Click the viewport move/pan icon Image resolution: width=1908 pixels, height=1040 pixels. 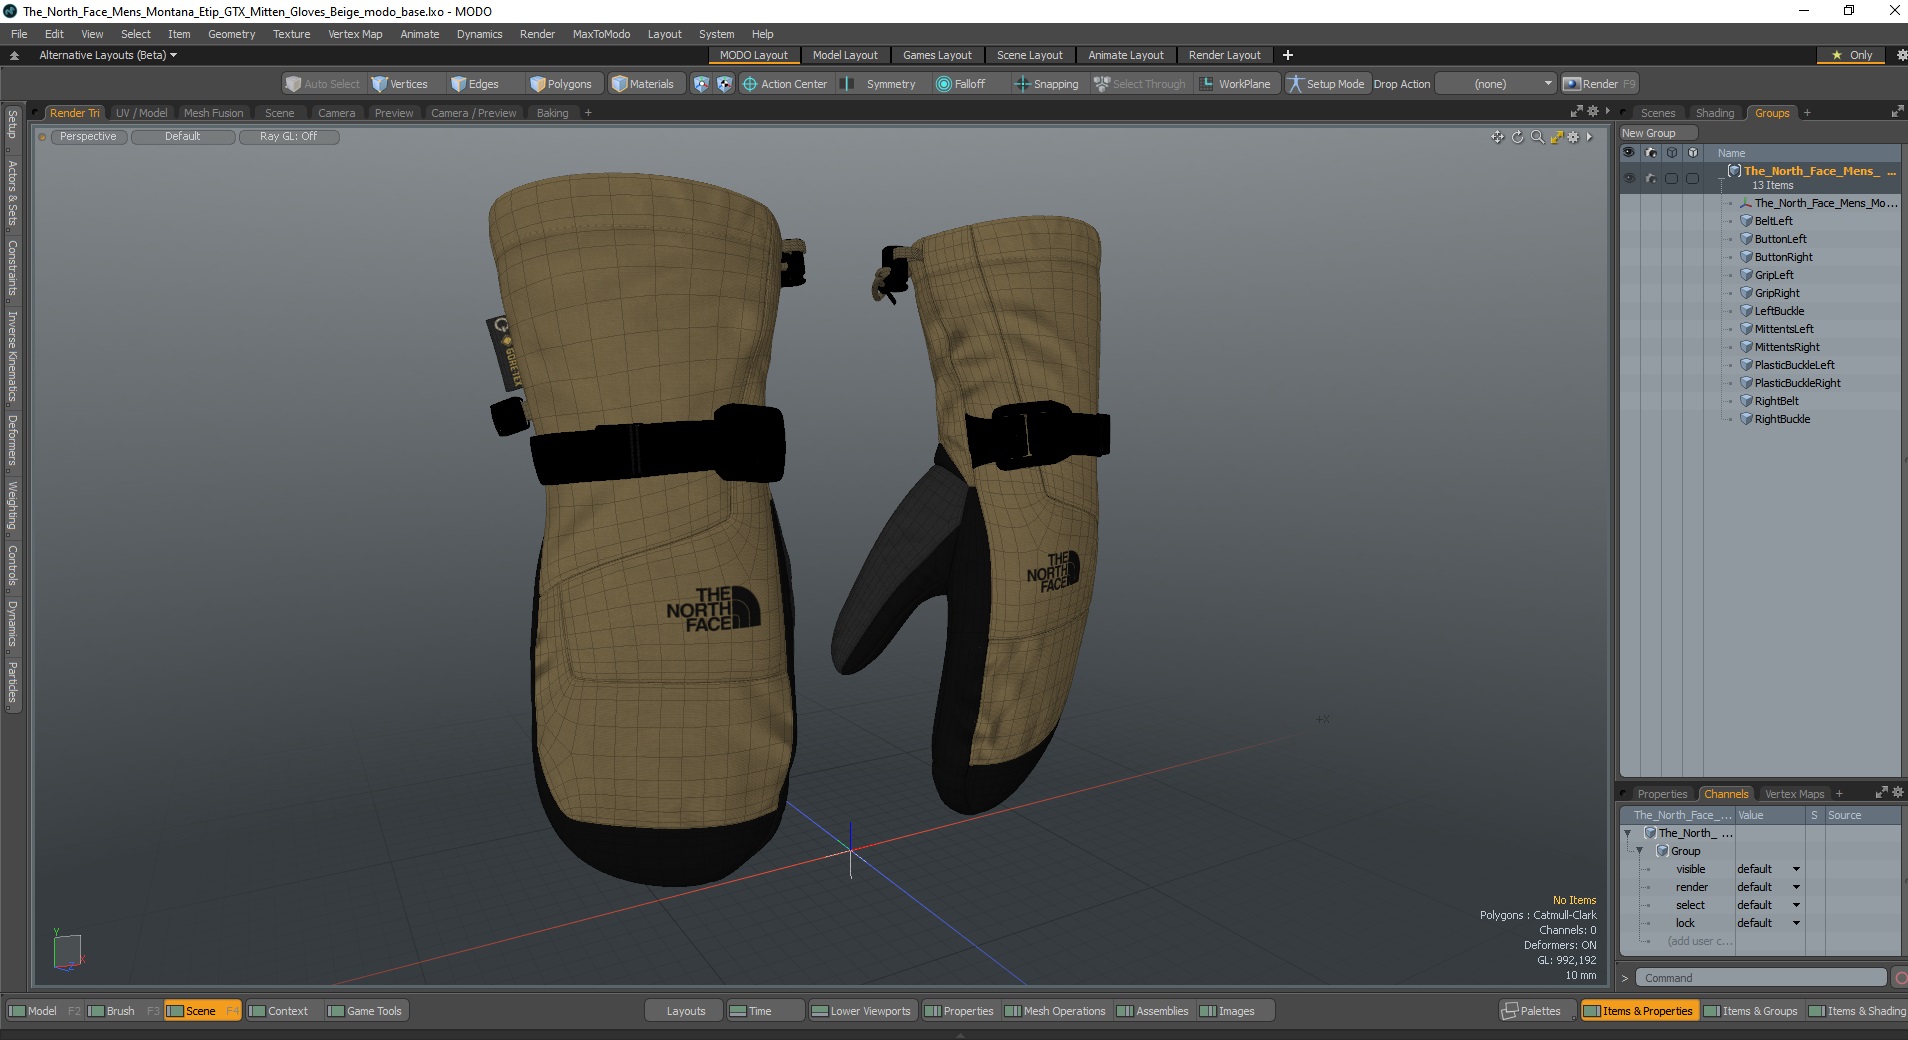1497,137
